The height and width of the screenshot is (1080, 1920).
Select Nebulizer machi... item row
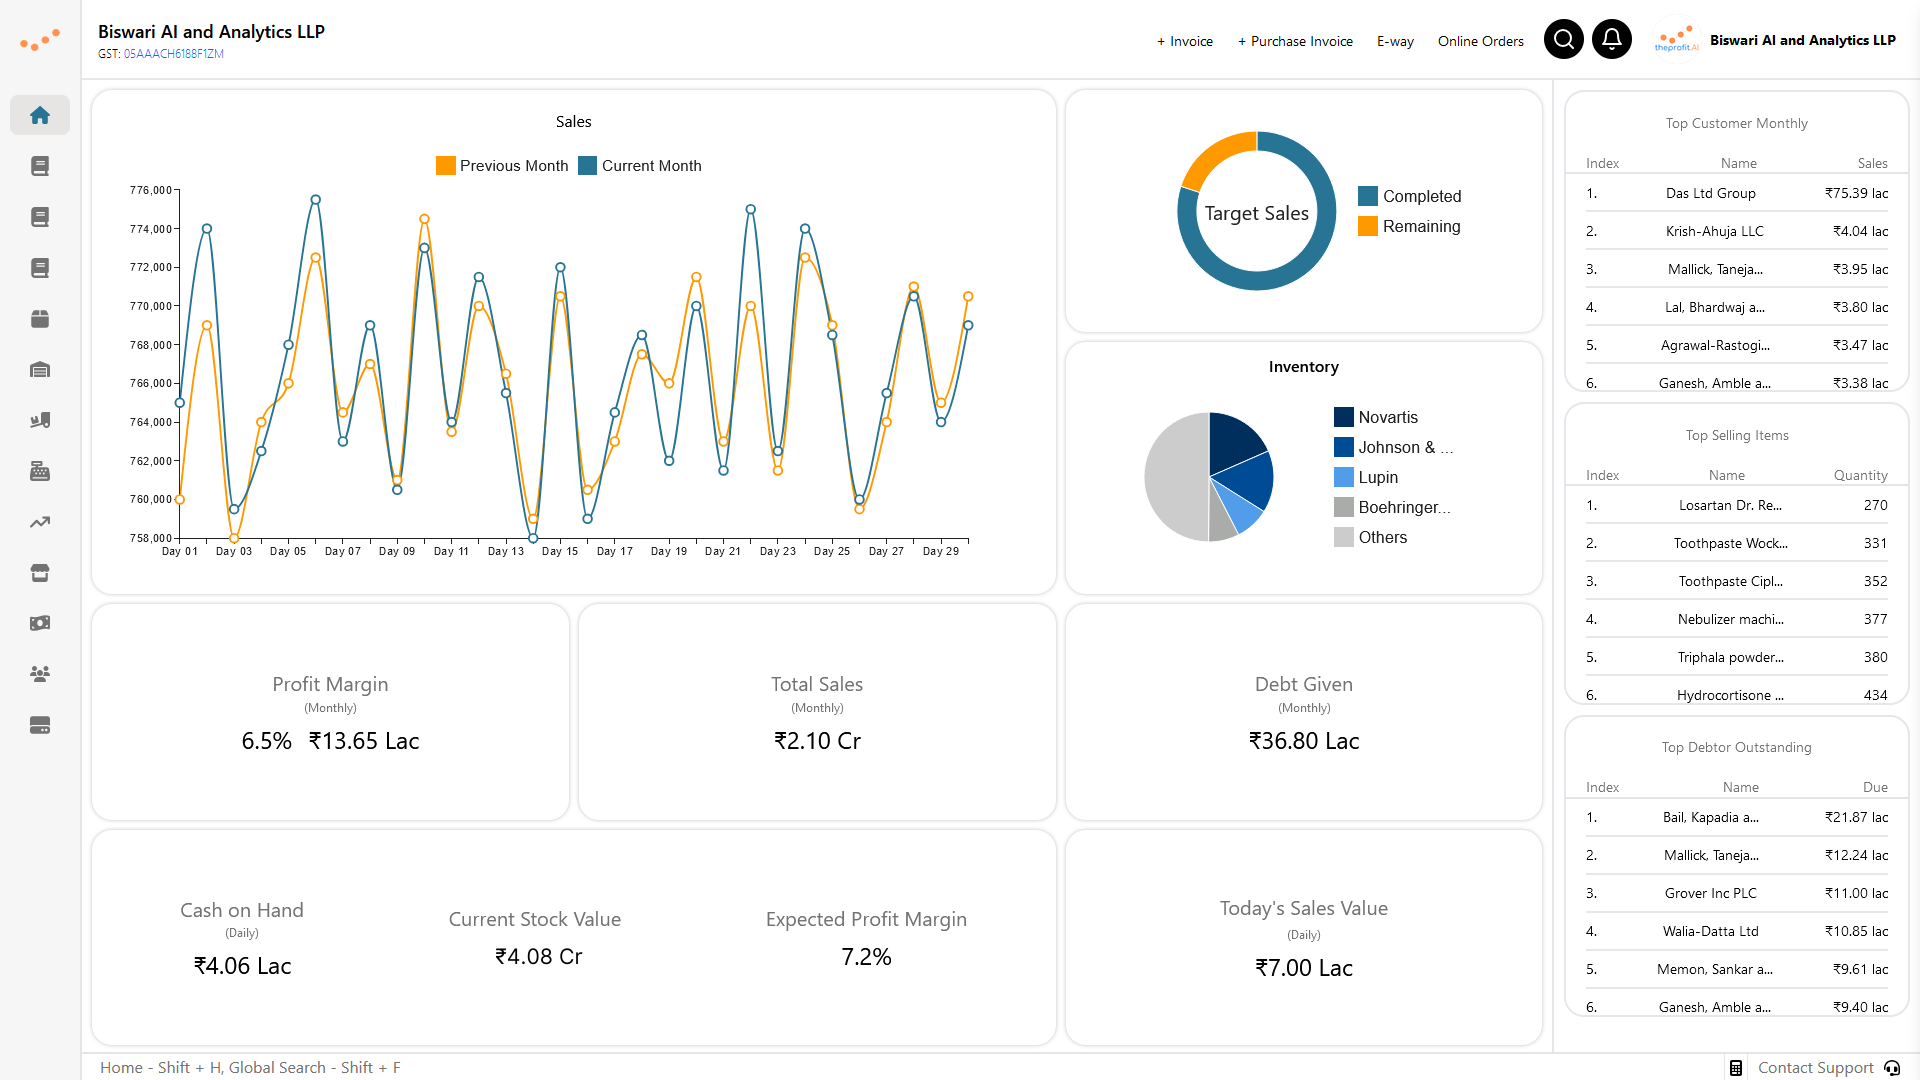point(1737,619)
